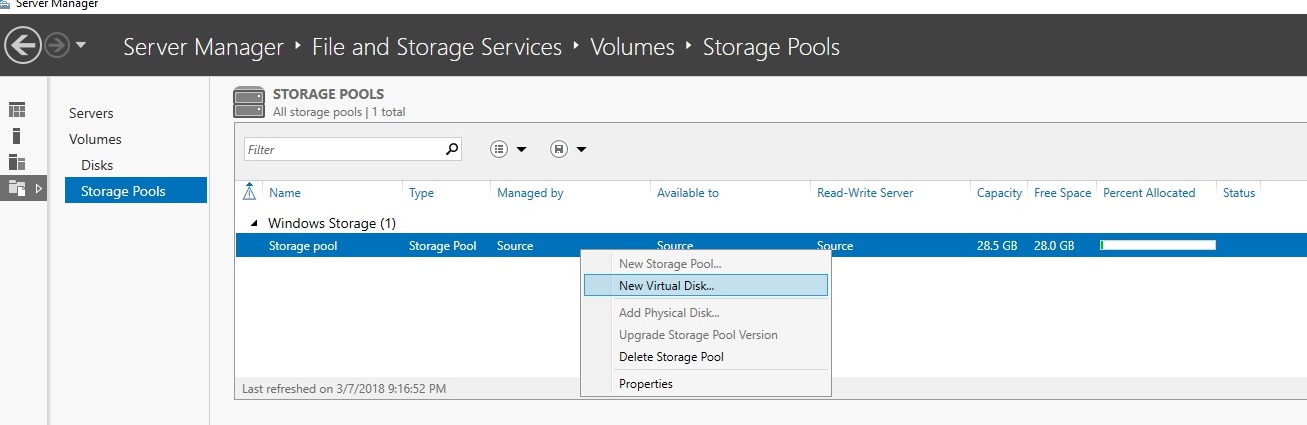Click Server Manager breadcrumb
The height and width of the screenshot is (425, 1307).
203,47
